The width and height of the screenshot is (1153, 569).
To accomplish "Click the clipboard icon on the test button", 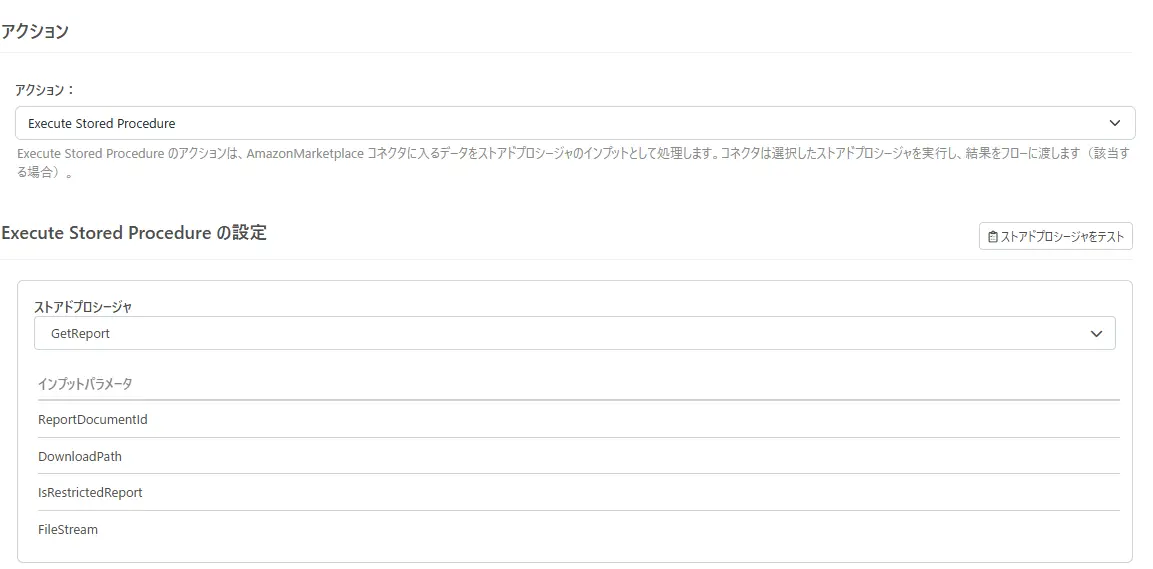I will (x=992, y=237).
